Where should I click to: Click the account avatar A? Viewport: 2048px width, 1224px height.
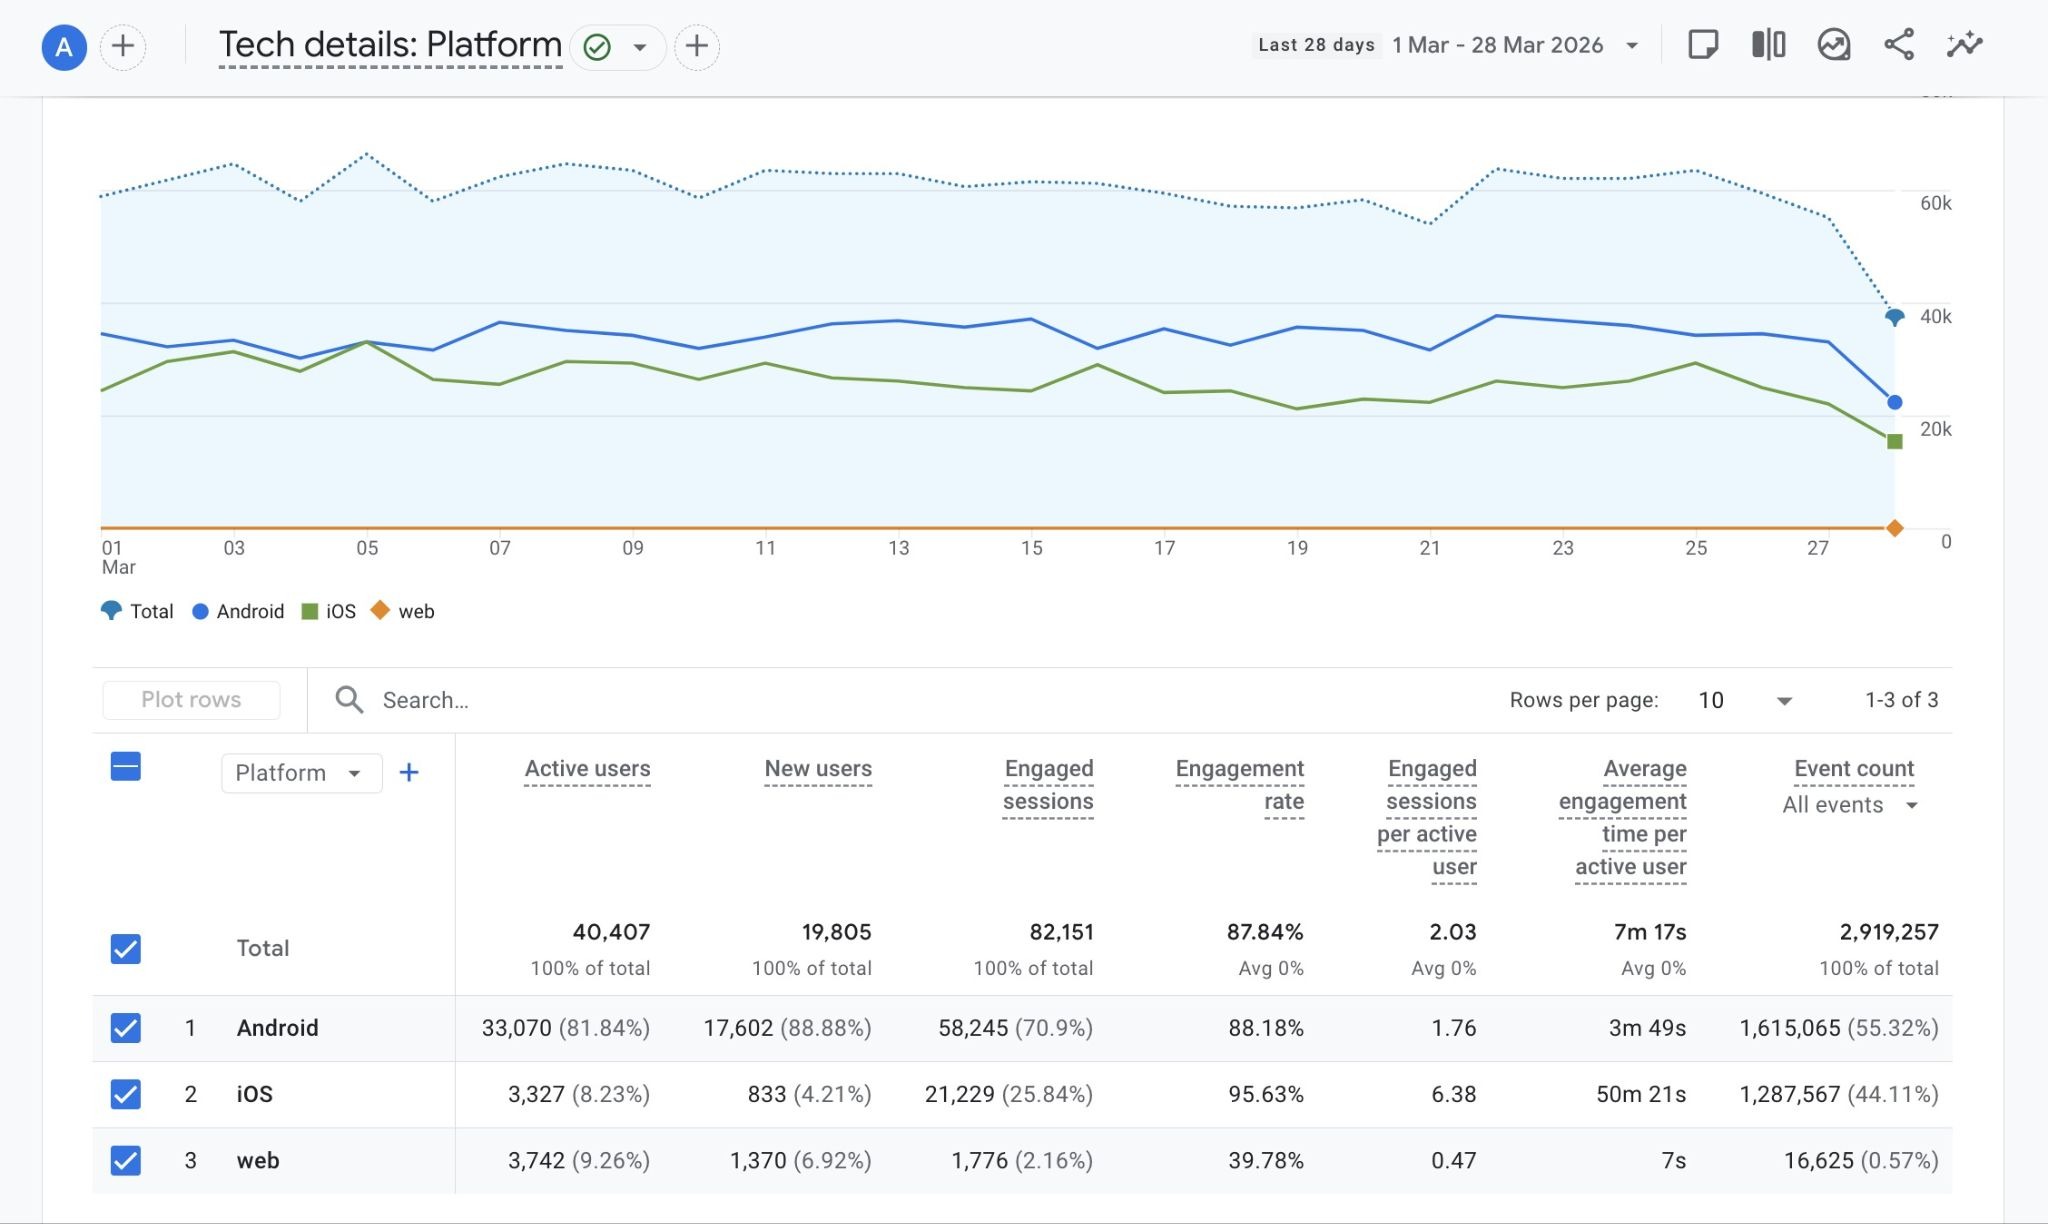pos(64,46)
